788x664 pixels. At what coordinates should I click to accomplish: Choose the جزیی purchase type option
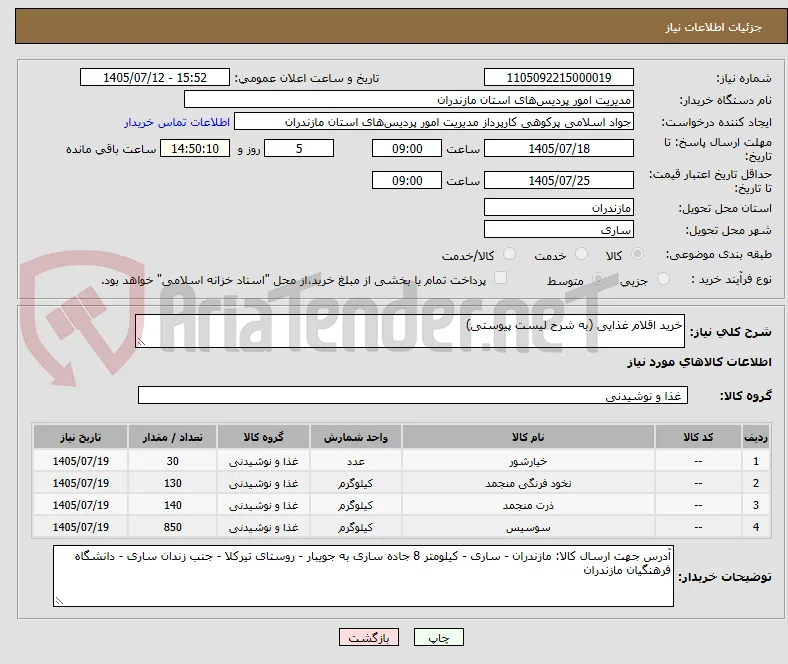click(663, 278)
